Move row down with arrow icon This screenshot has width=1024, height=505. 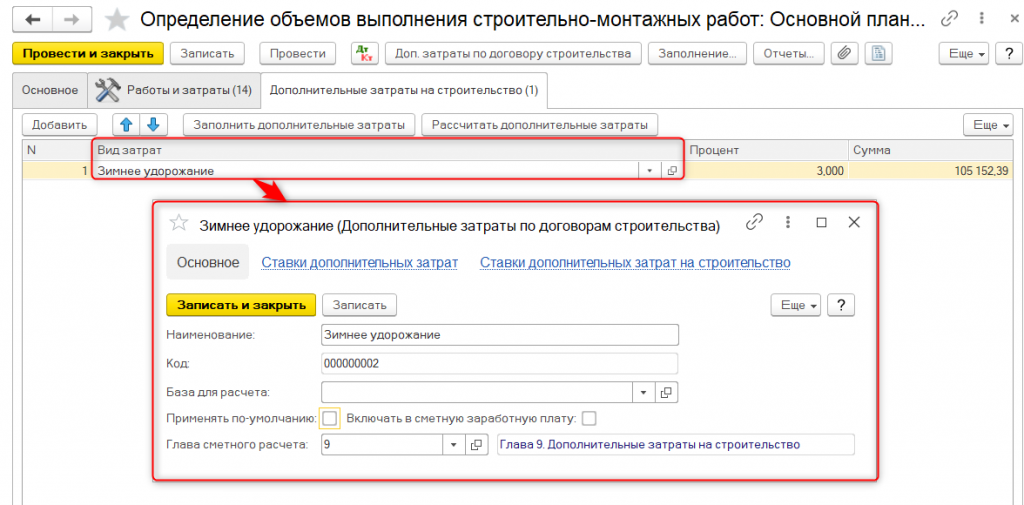152,125
